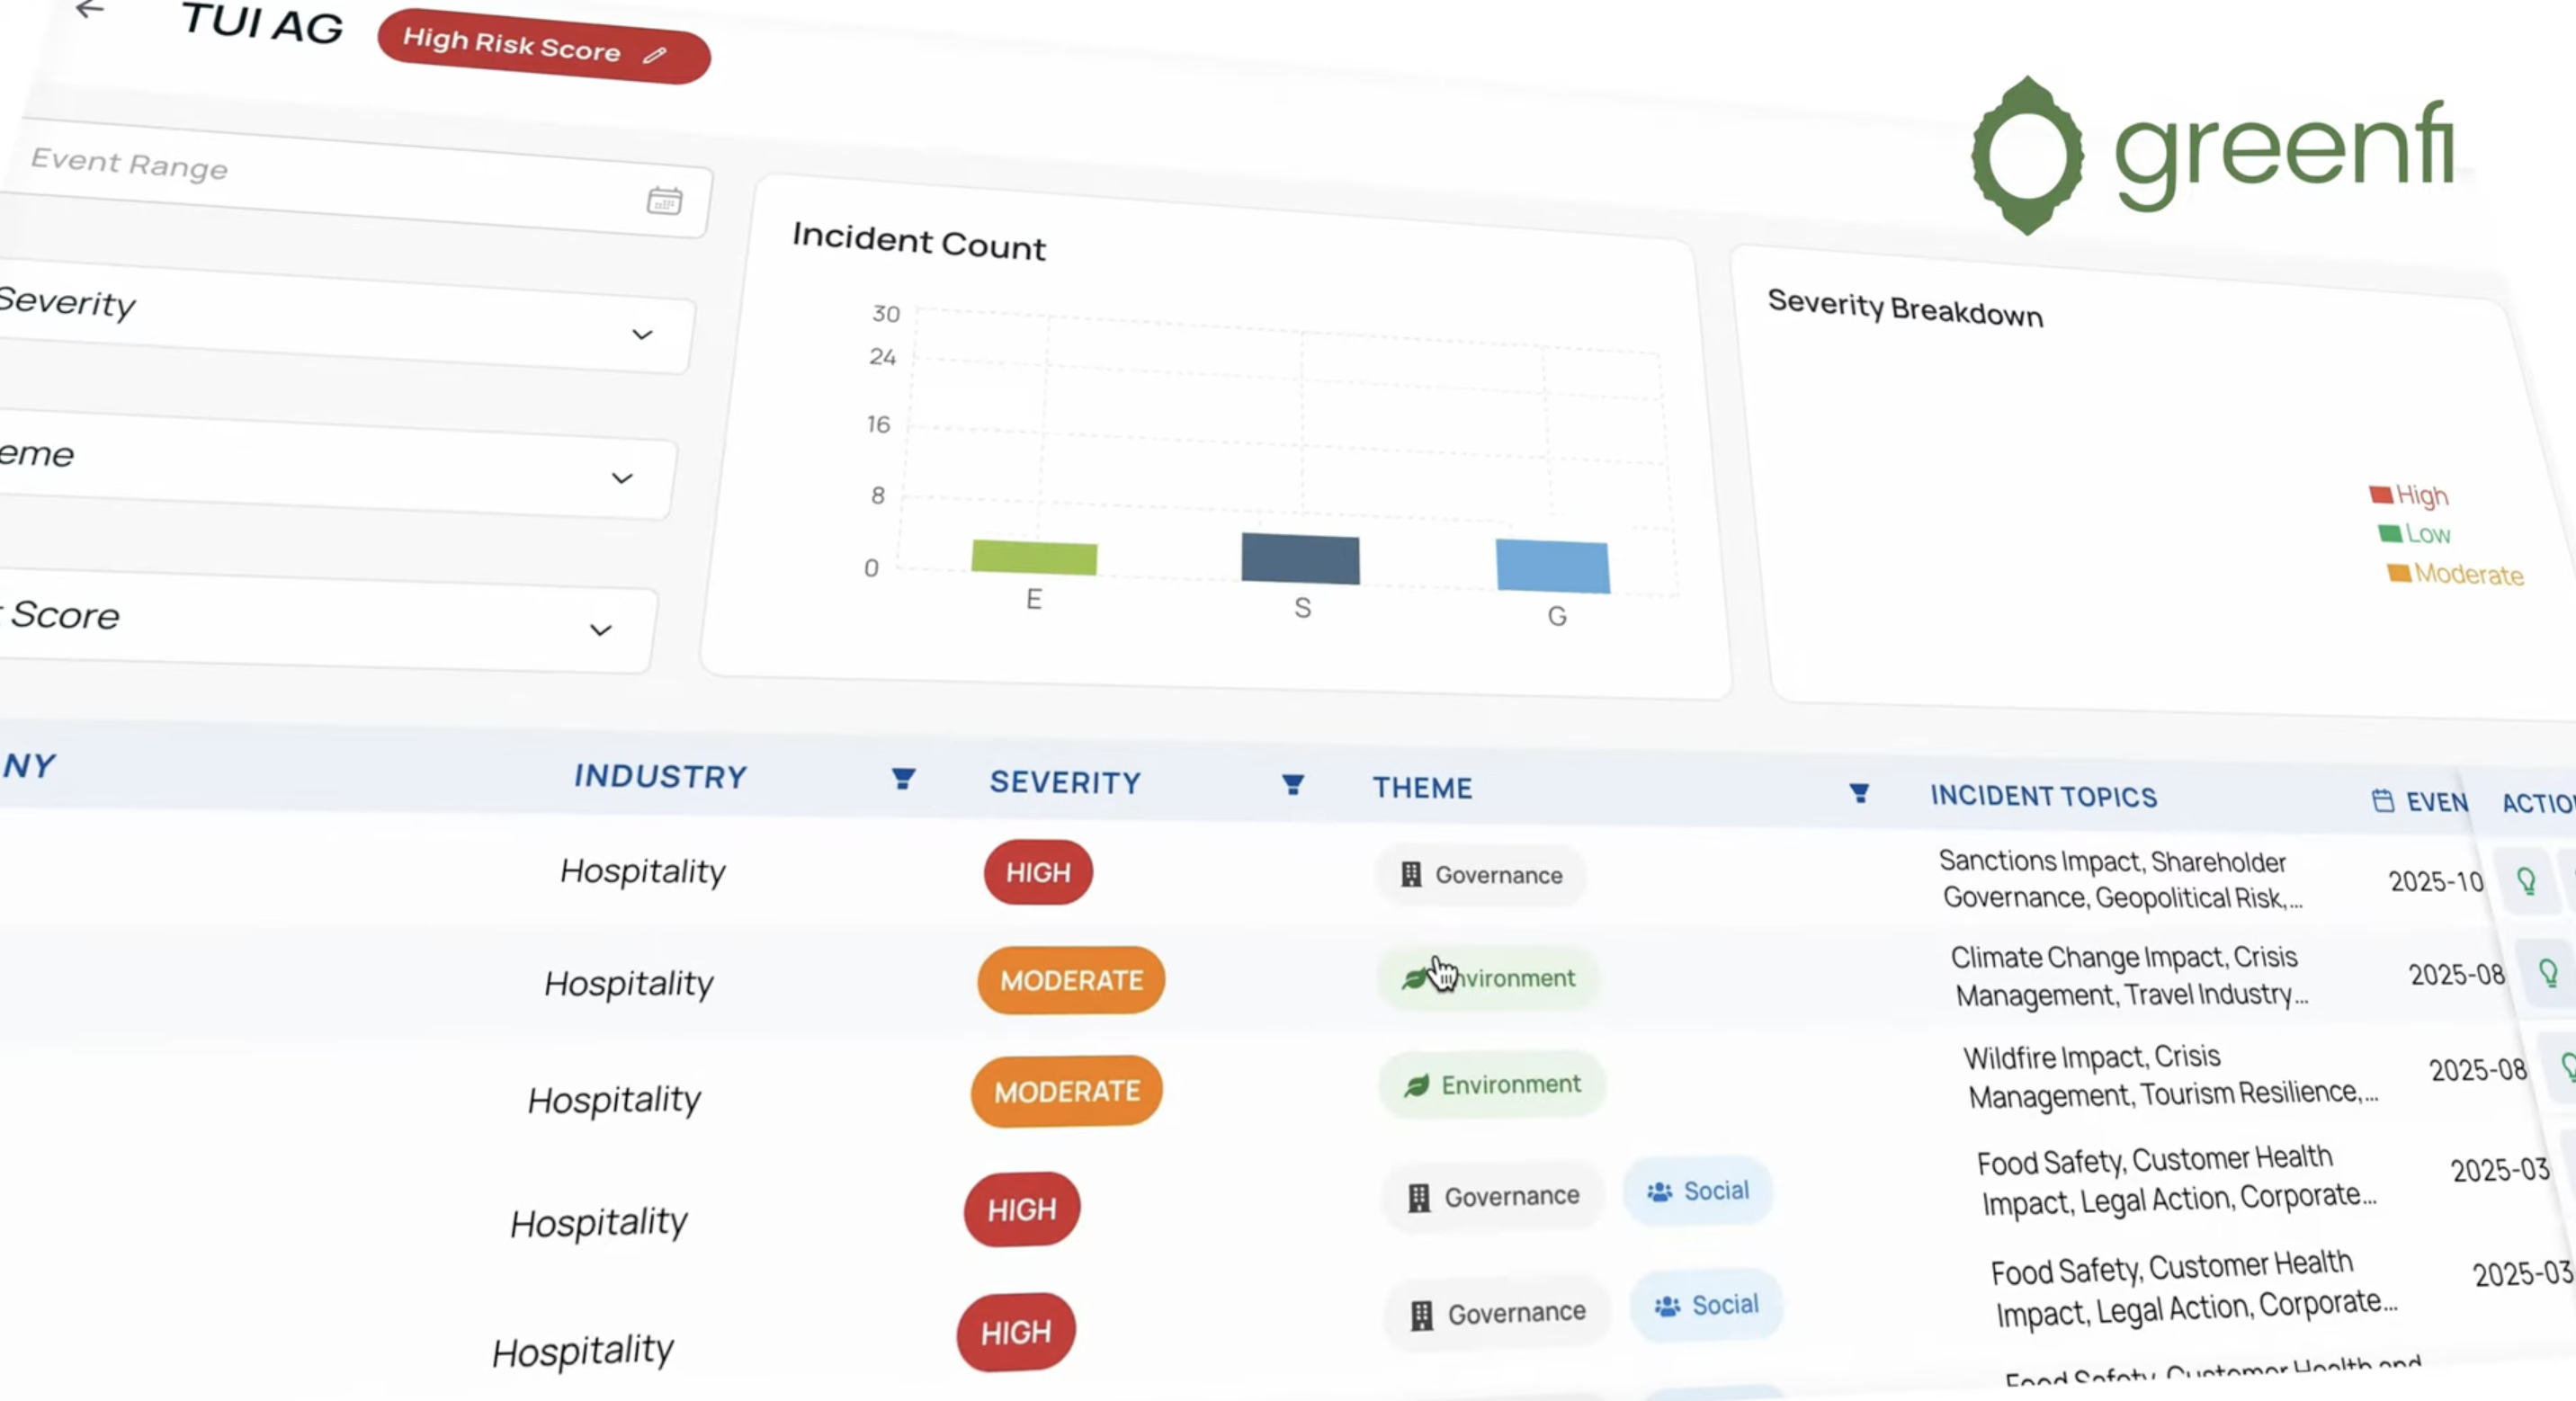Click the dark S bar in Incident Count
Viewport: 2576px width, 1401px height.
pos(1300,558)
